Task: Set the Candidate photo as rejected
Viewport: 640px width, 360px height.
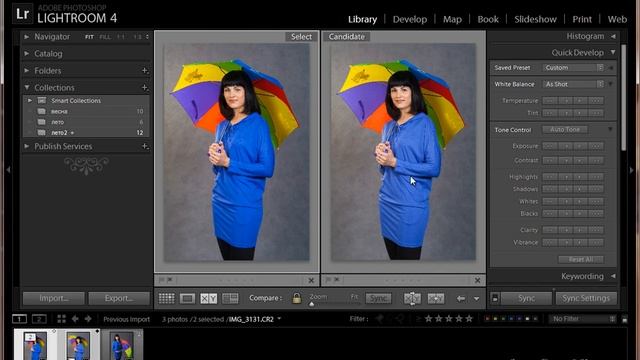Action: (x=337, y=280)
